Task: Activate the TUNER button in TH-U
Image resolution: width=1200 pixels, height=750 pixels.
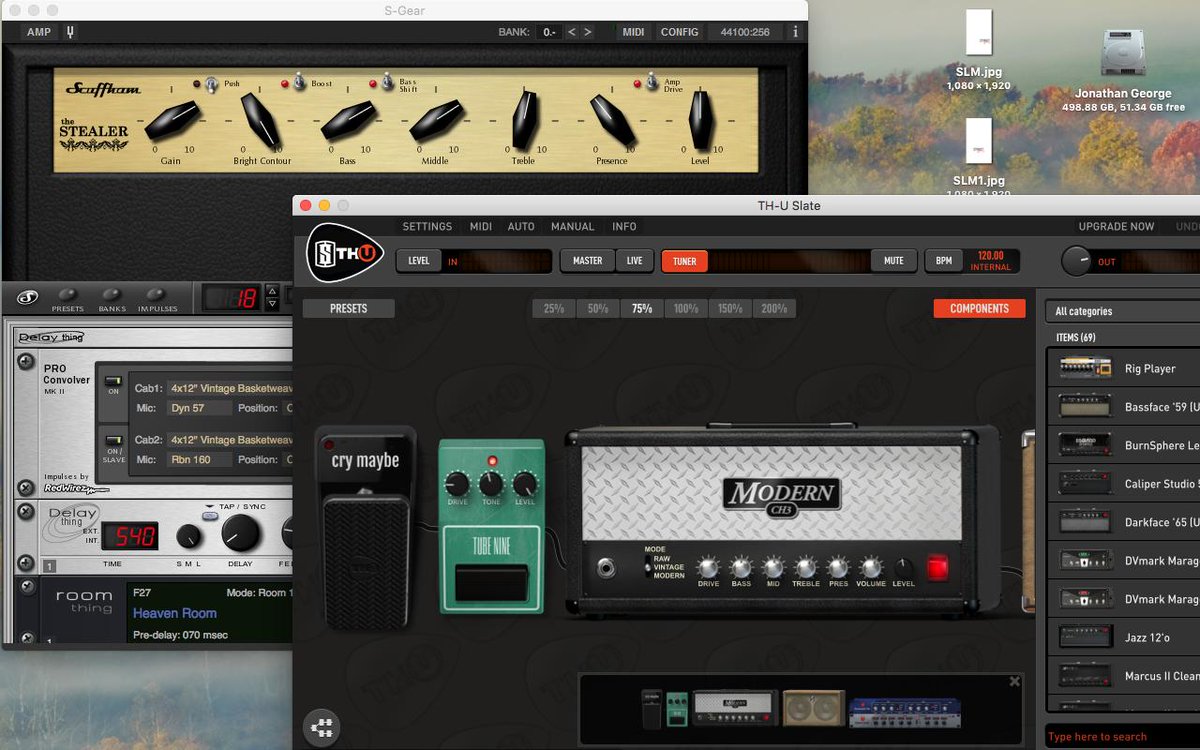Action: pyautogui.click(x=685, y=261)
